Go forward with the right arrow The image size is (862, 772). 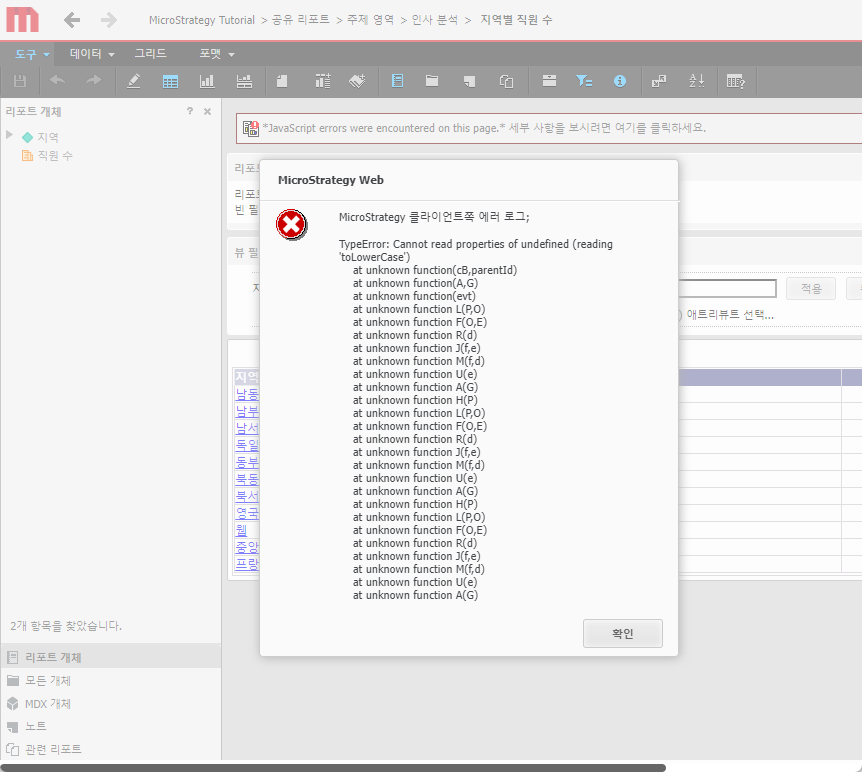click(x=109, y=20)
